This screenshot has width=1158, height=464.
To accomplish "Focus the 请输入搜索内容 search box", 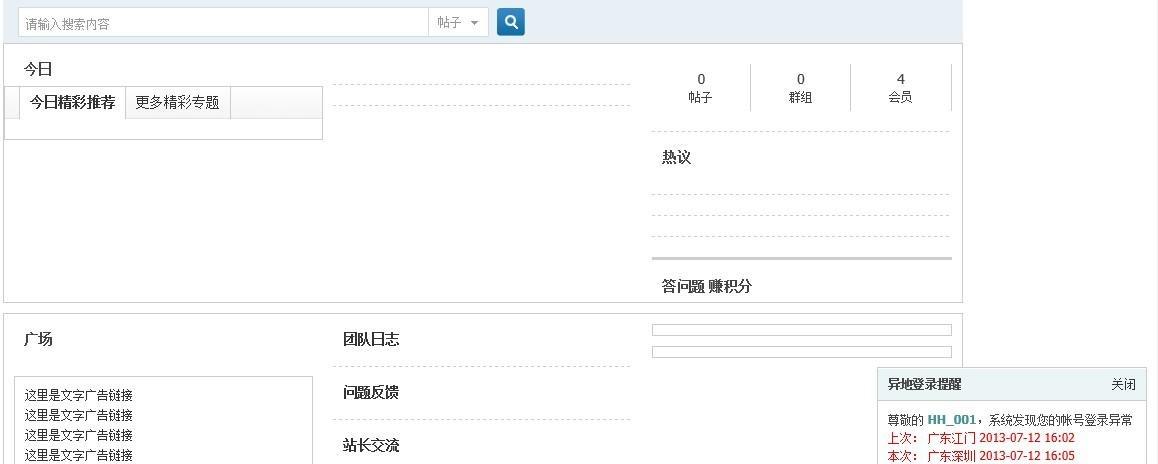I will pos(223,23).
